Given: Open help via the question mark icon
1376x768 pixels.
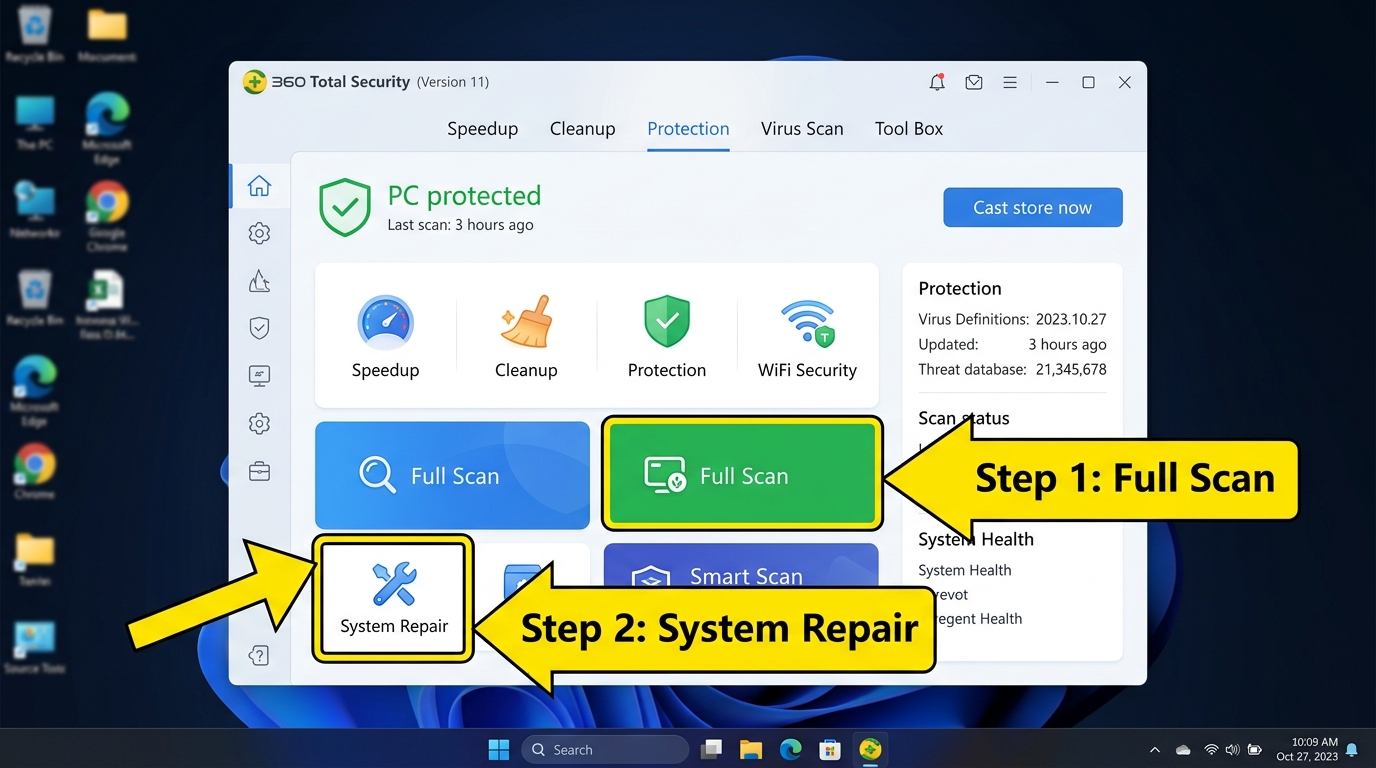Looking at the screenshot, I should 259,655.
